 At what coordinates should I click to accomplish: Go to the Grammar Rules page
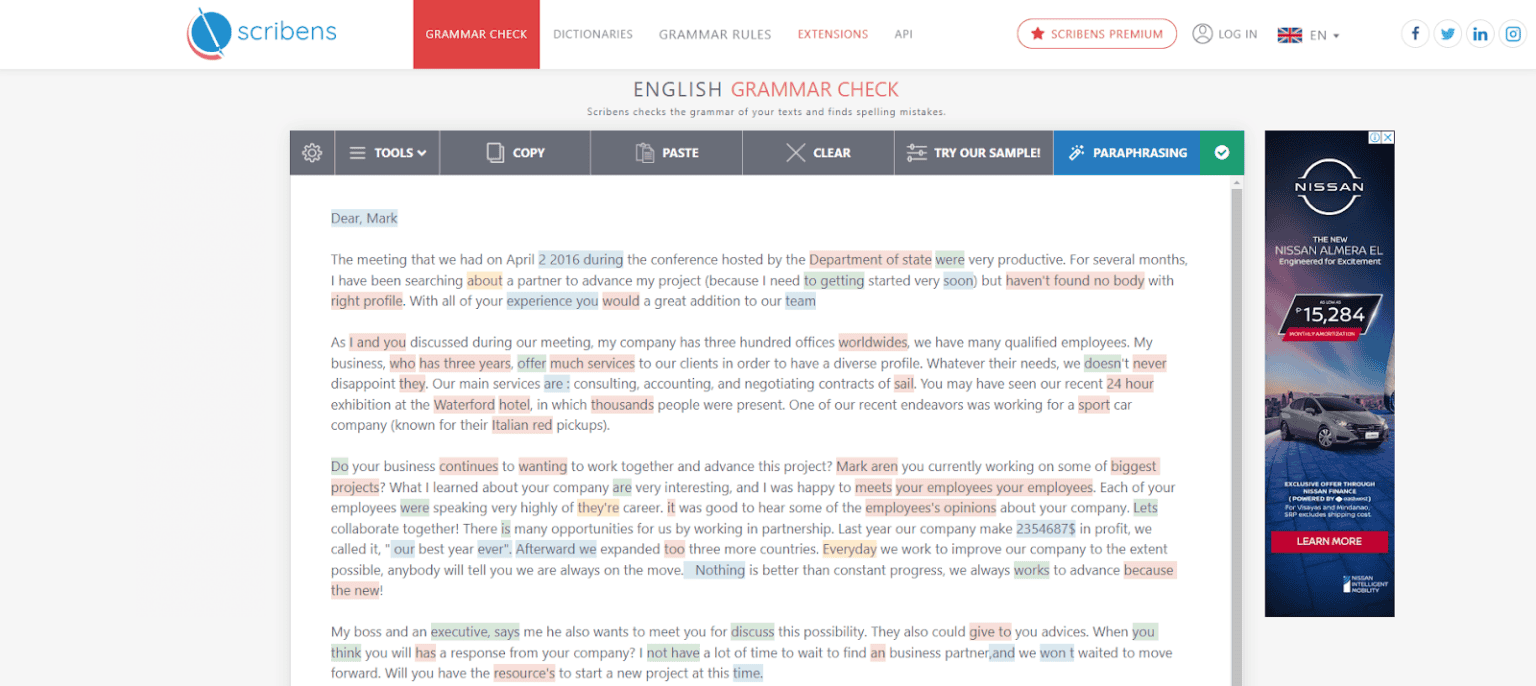tap(715, 34)
